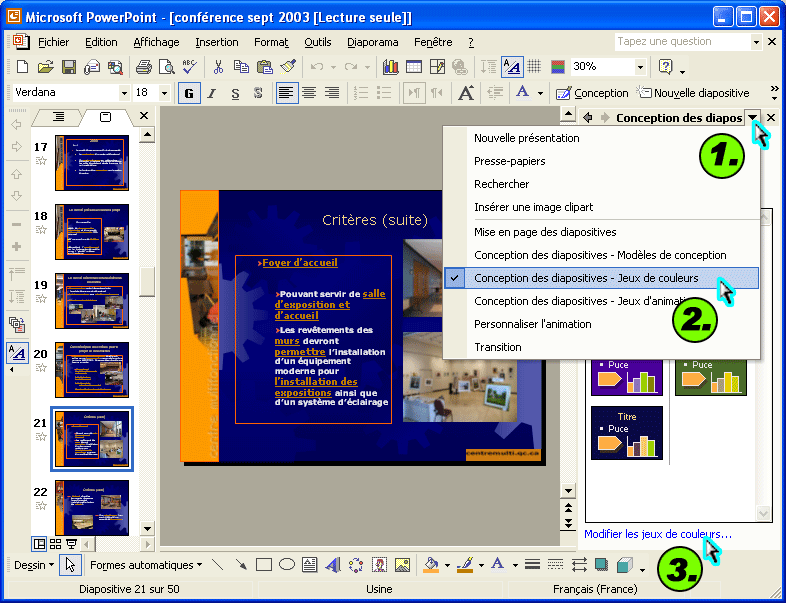
Task: Align text right
Action: coord(332,93)
